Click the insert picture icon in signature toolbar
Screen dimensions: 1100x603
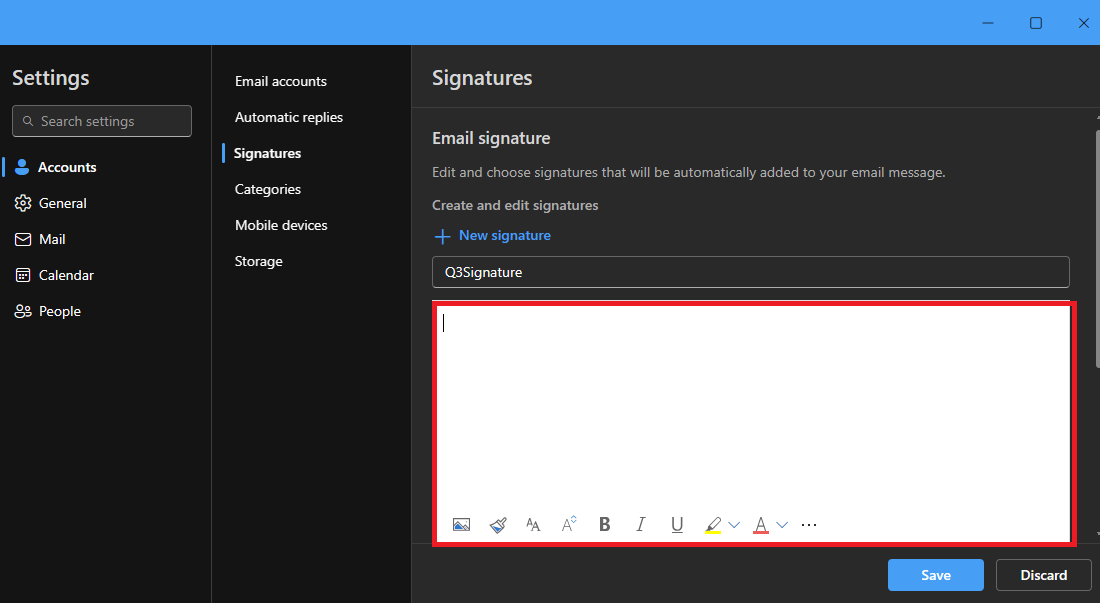(x=461, y=524)
